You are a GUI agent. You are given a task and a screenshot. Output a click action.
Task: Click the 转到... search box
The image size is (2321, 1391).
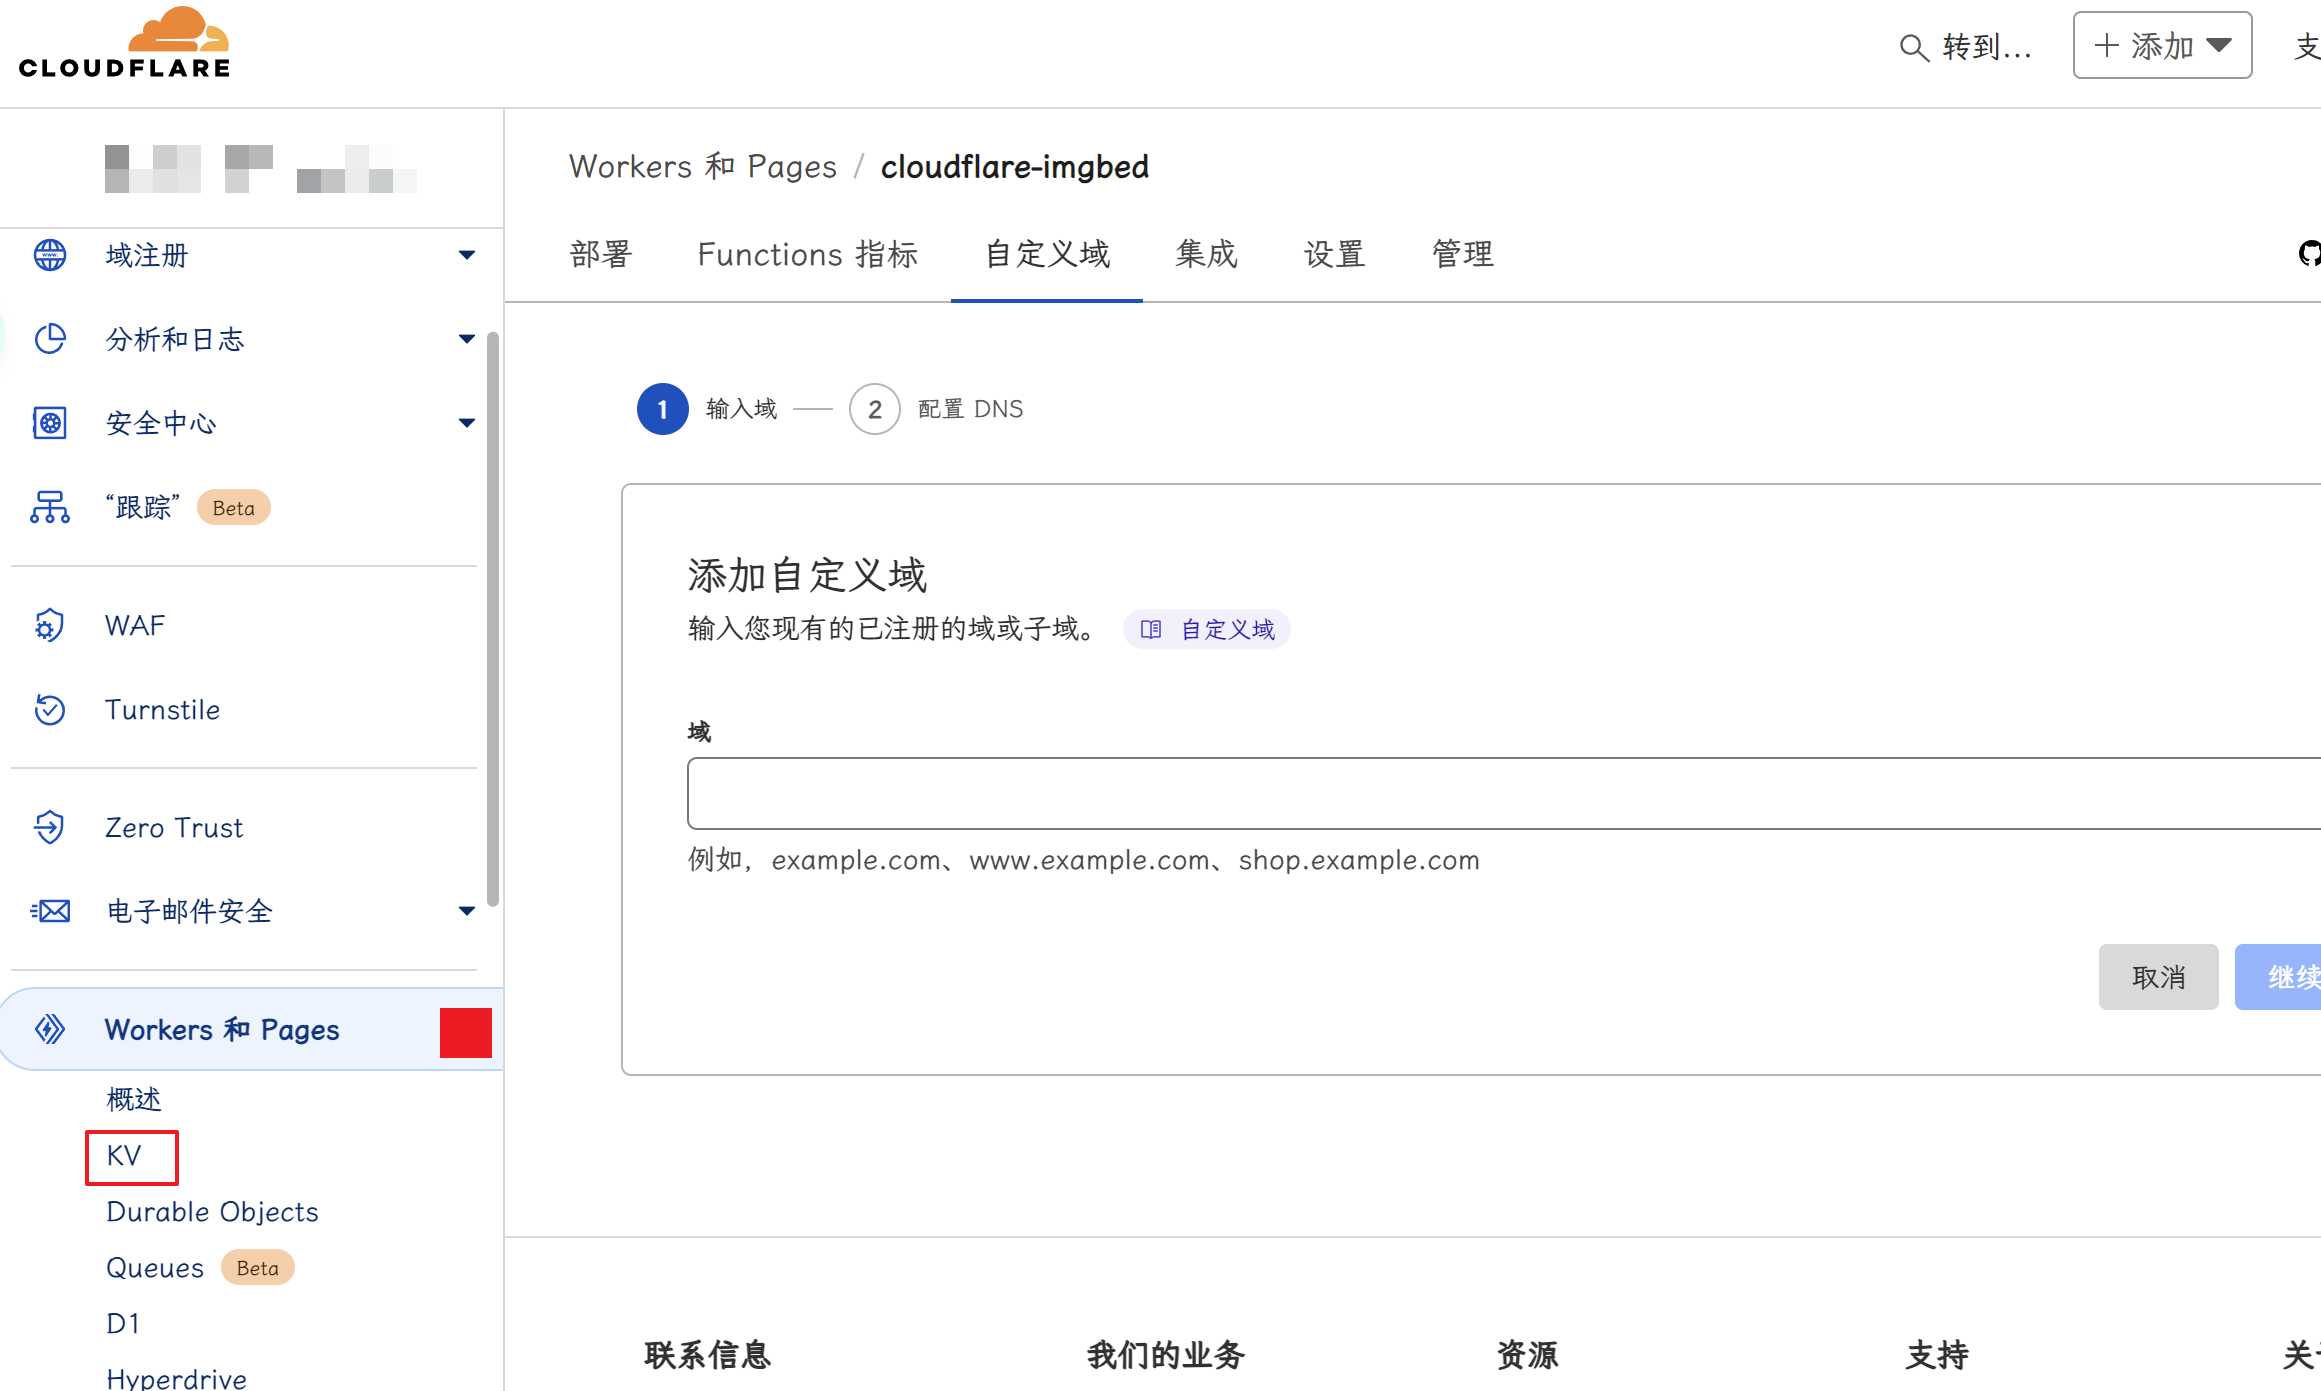[x=1966, y=47]
